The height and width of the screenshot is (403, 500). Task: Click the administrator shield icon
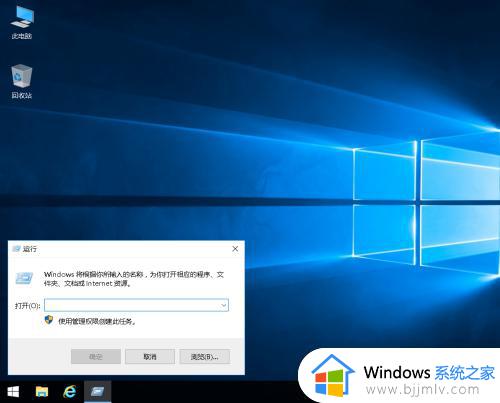tap(49, 320)
